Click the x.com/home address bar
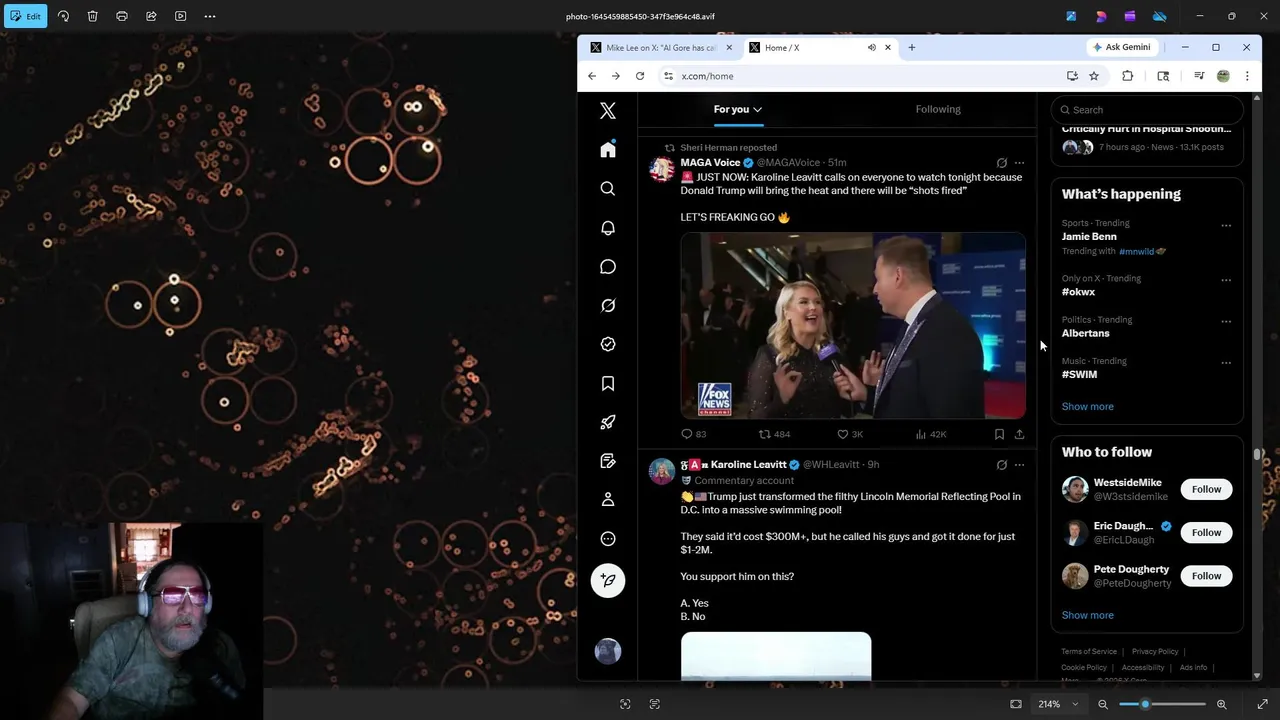 tap(860, 76)
